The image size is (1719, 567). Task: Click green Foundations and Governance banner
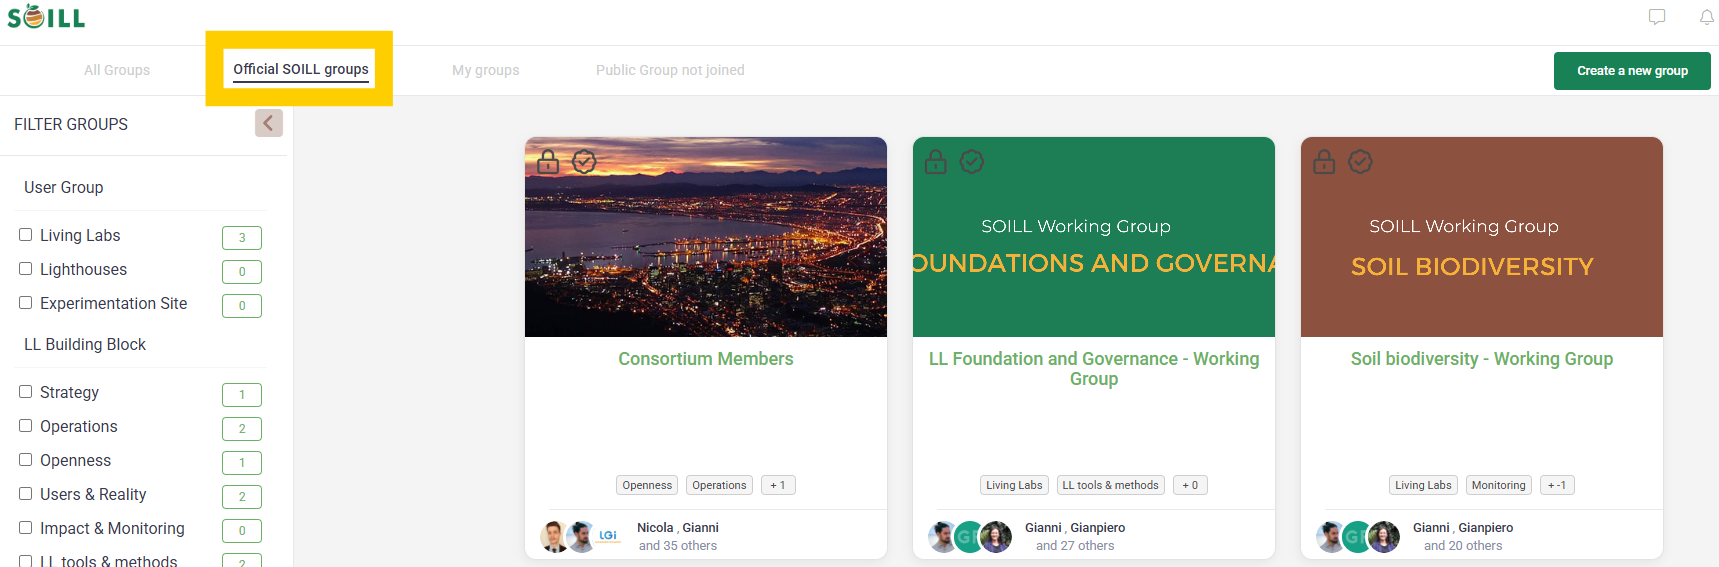coord(1094,237)
